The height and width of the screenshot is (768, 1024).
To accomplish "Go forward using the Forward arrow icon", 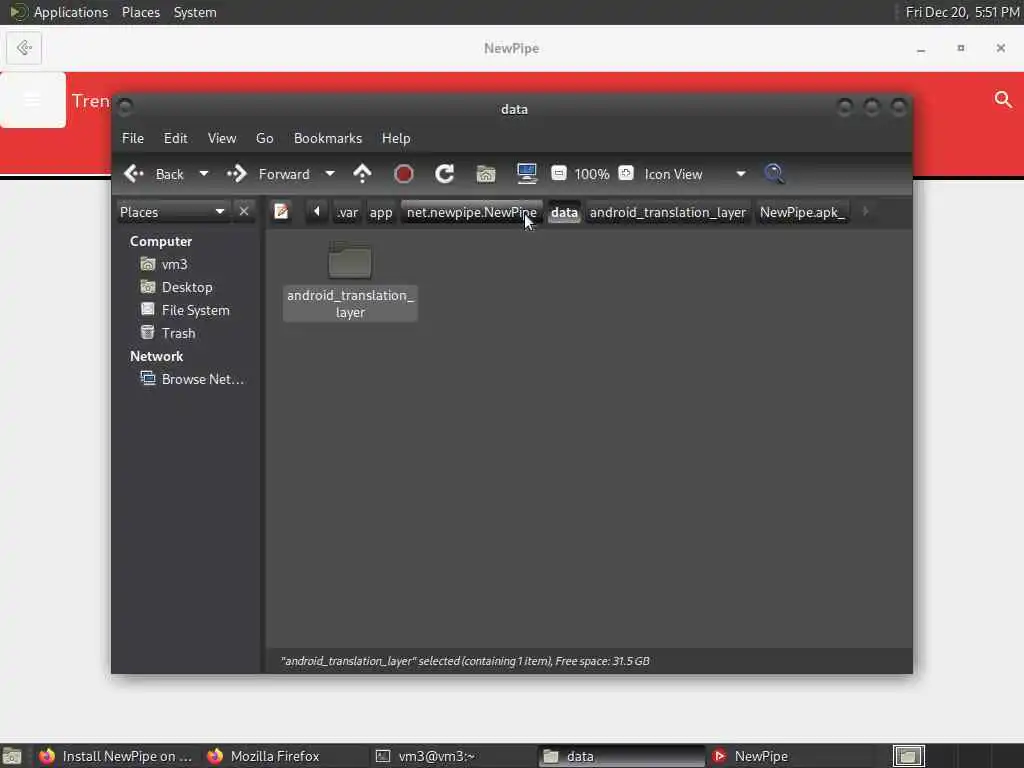I will pyautogui.click(x=236, y=174).
